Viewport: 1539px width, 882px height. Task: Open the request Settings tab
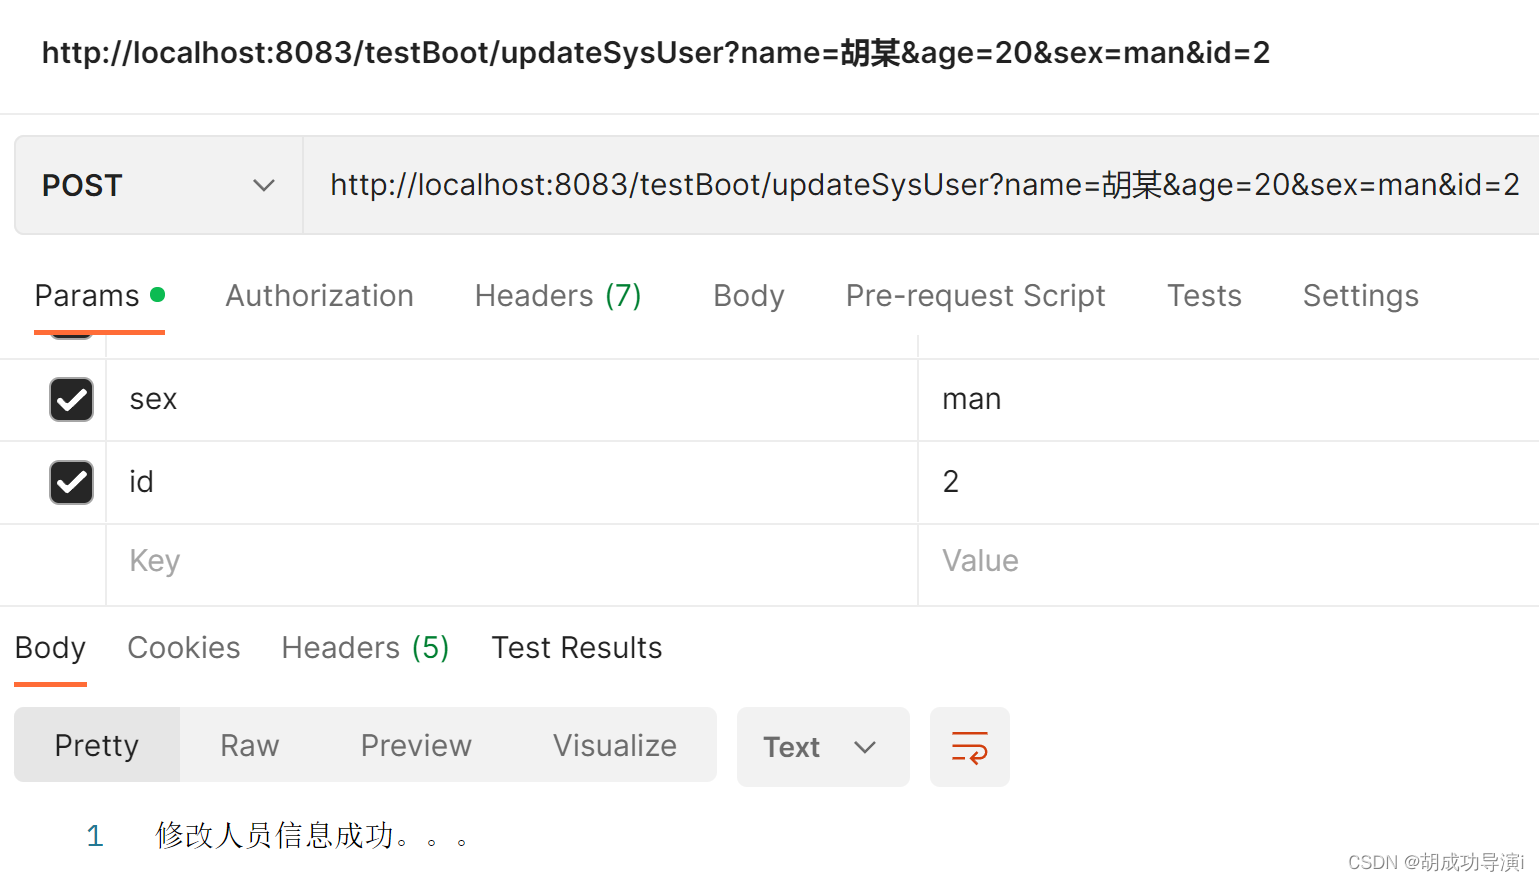tap(1360, 296)
